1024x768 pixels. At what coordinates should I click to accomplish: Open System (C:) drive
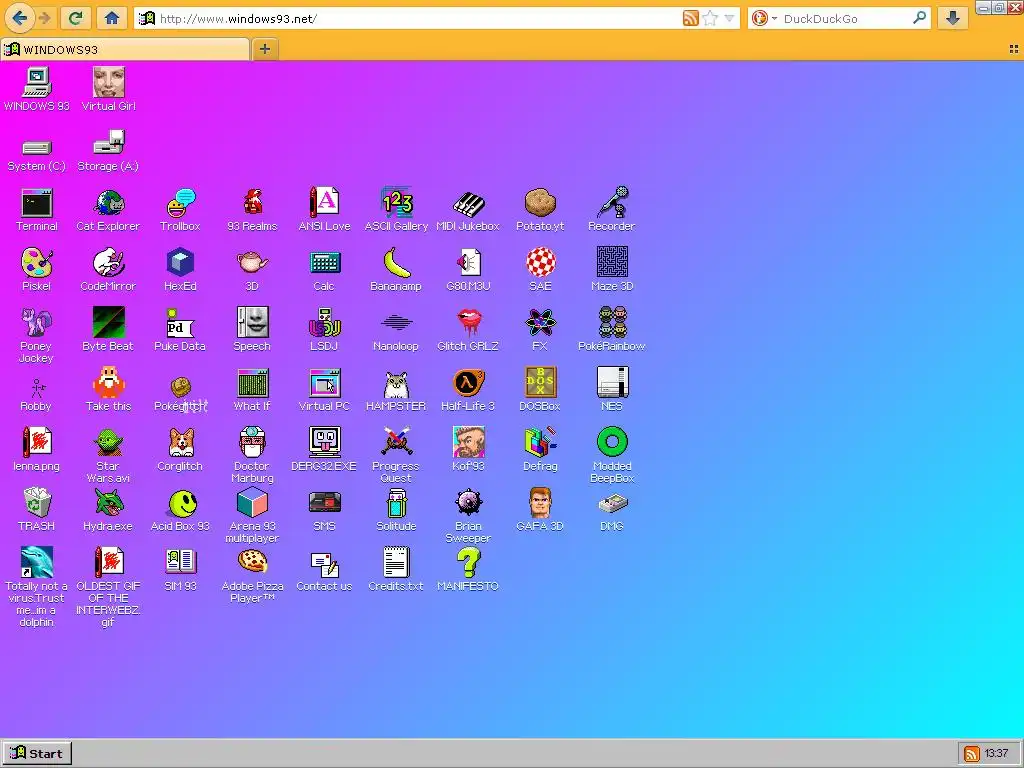[37, 155]
